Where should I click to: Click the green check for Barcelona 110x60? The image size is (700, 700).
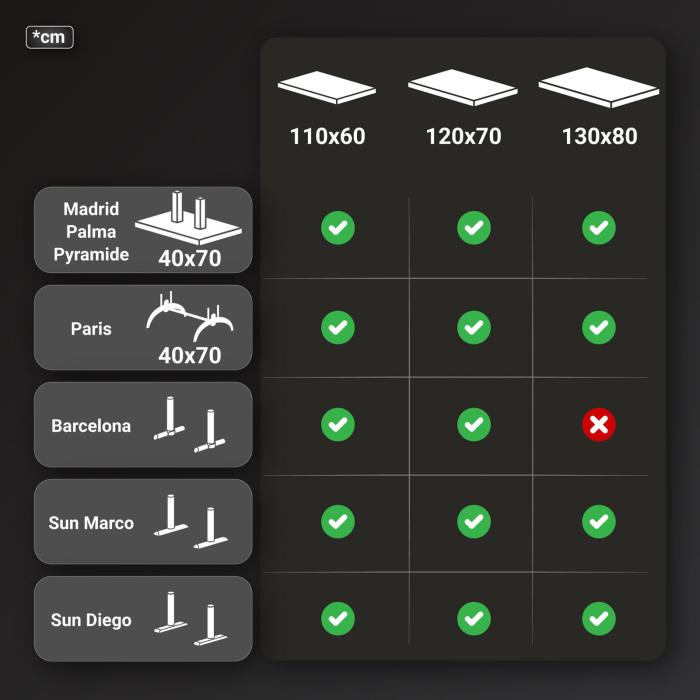pos(338,425)
